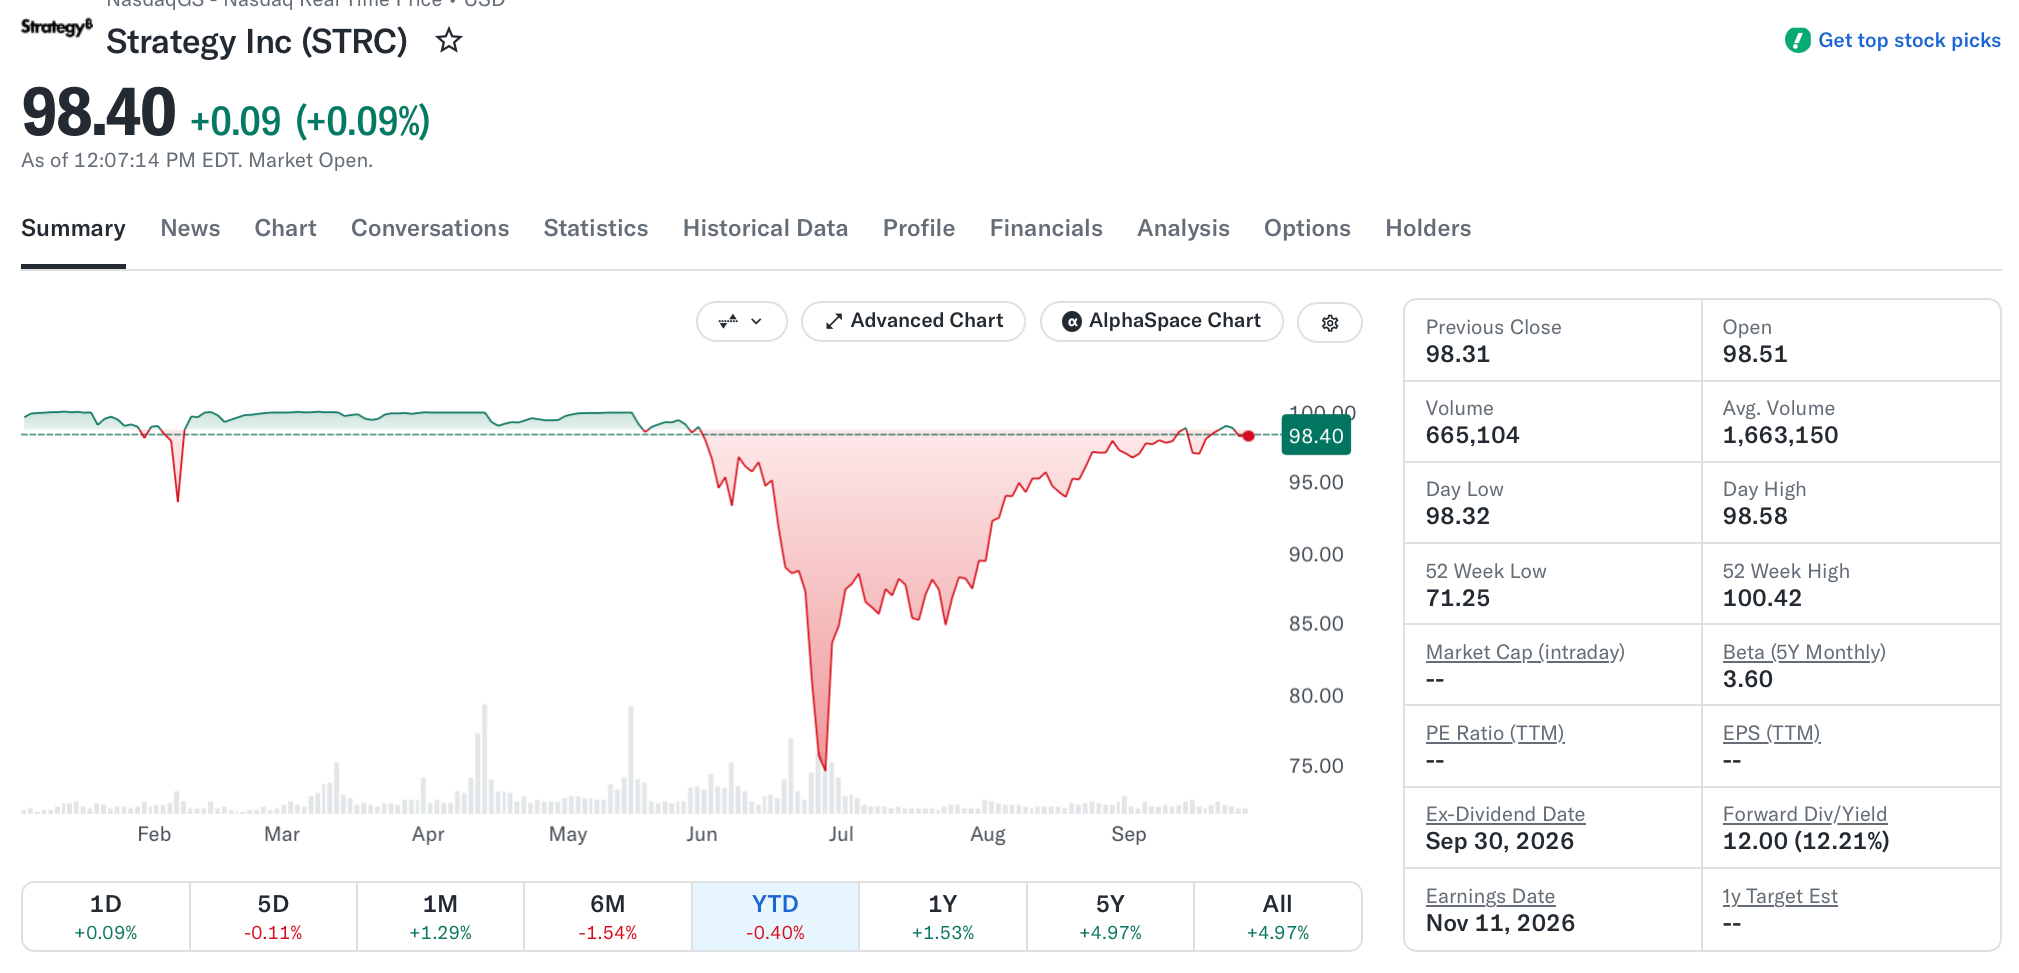Click the Forward Div/Yield link
This screenshot has width=2019, height=973.
coord(1805,814)
